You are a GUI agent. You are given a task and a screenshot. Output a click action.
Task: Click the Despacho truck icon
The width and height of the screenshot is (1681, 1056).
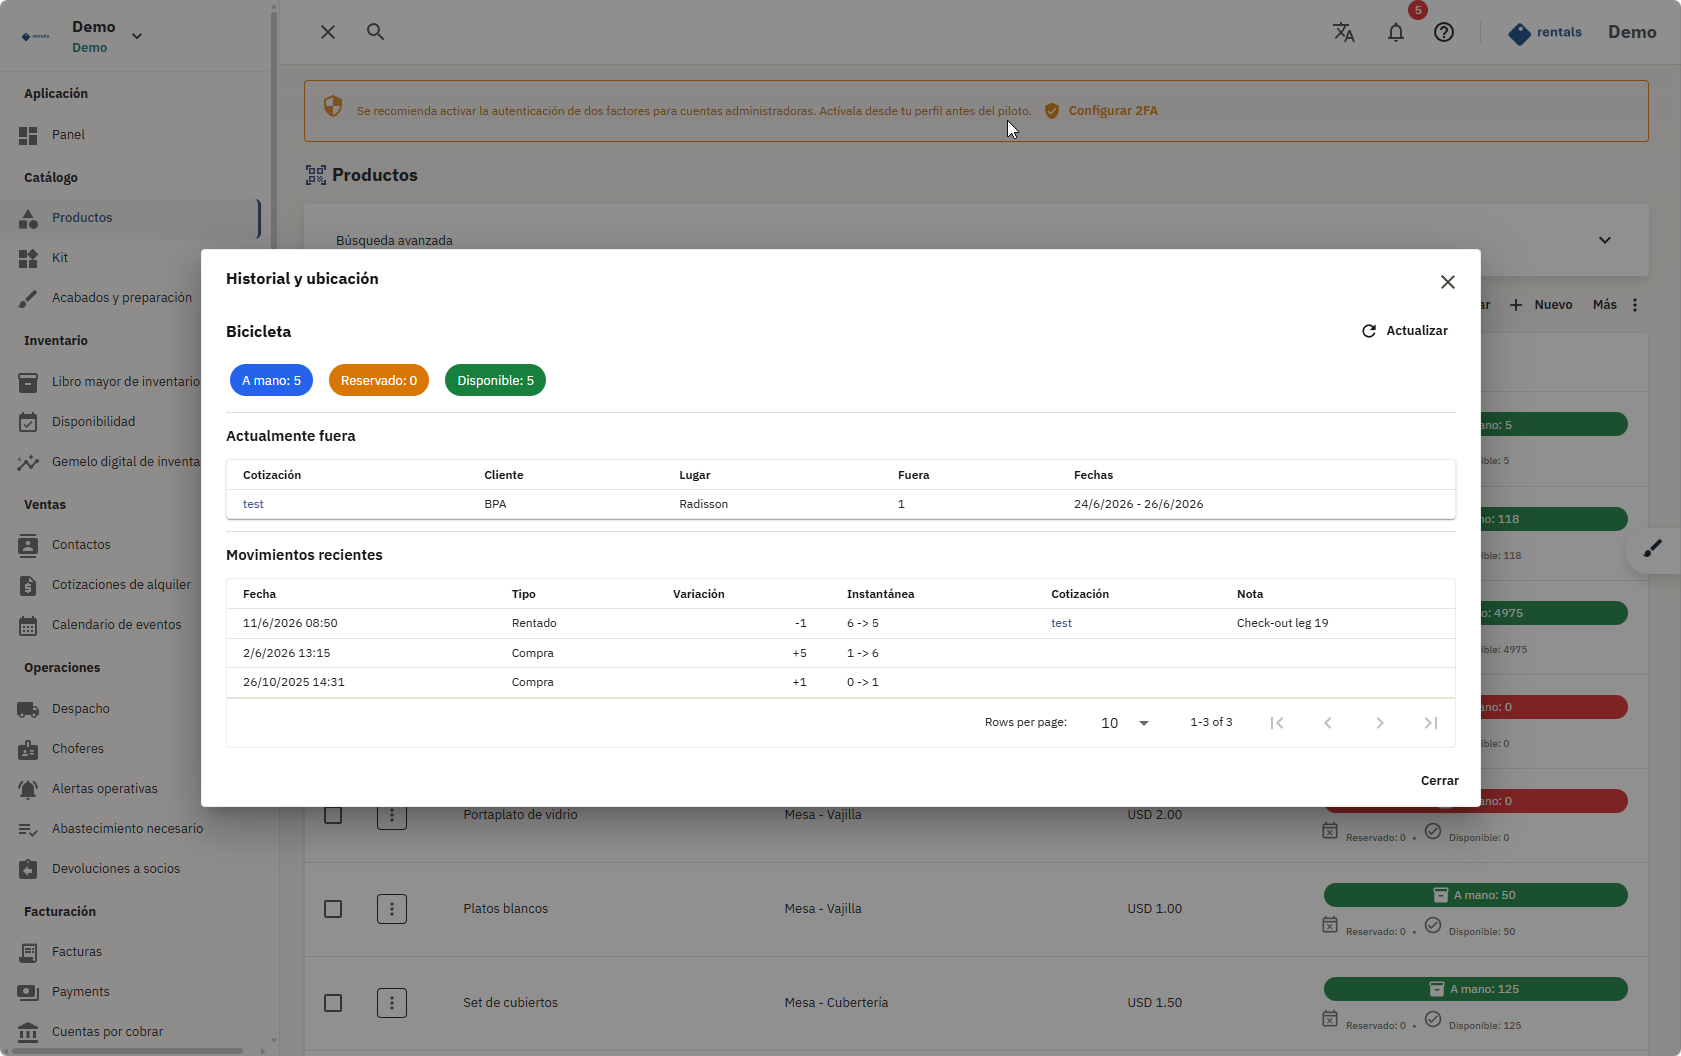tap(28, 709)
